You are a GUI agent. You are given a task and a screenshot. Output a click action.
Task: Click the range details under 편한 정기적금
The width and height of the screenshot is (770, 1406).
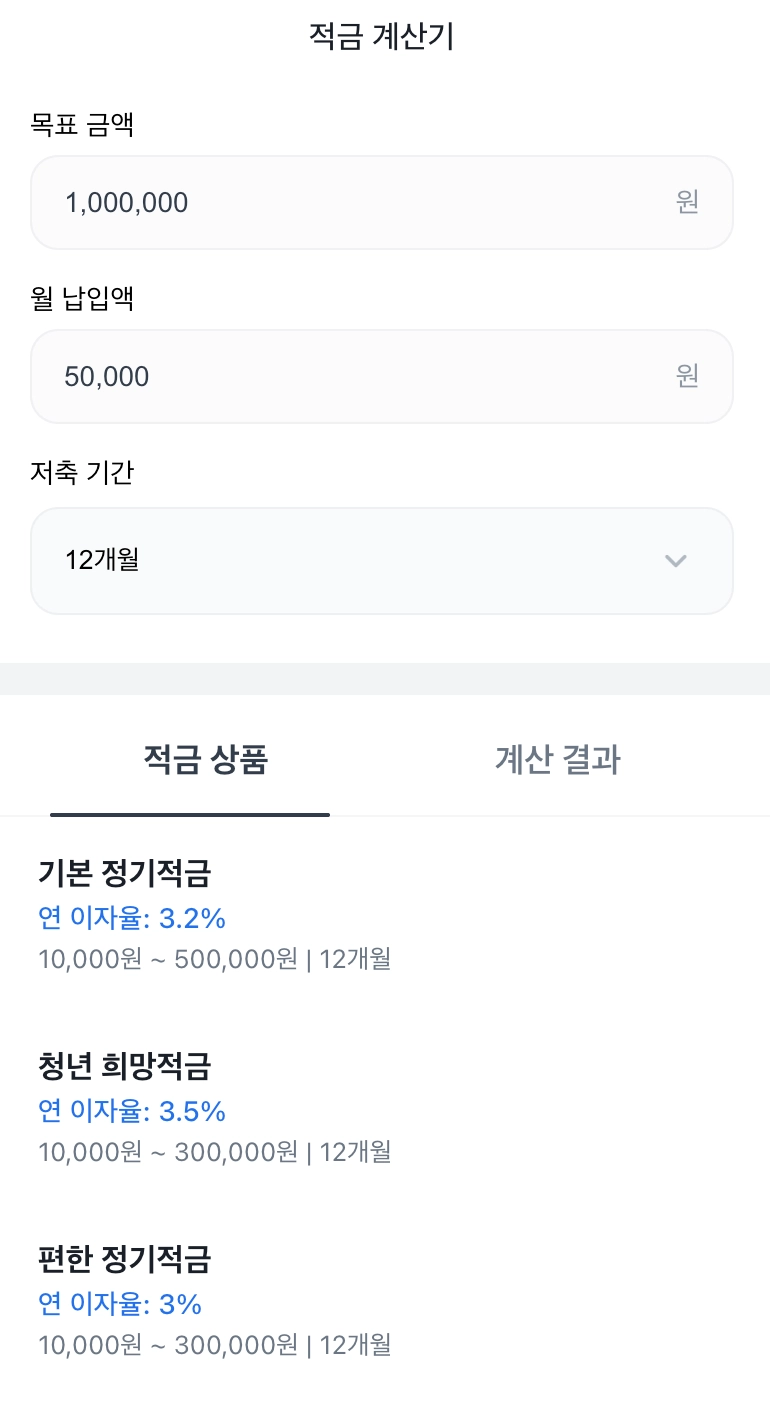point(214,1345)
